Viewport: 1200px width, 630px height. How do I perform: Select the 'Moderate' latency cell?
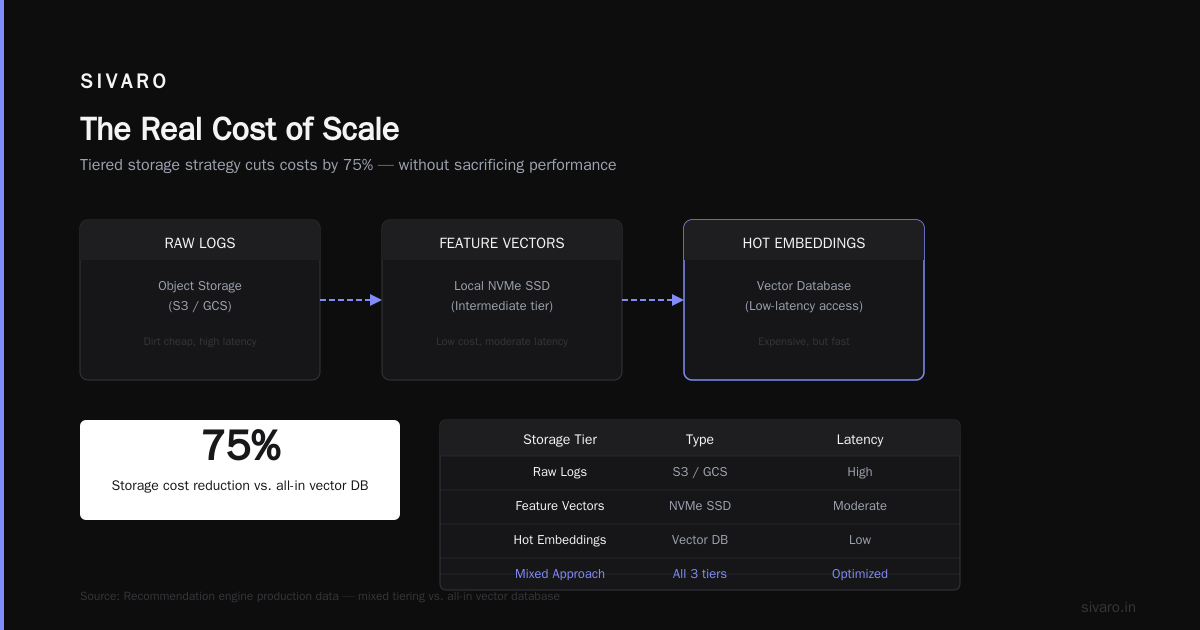(860, 506)
